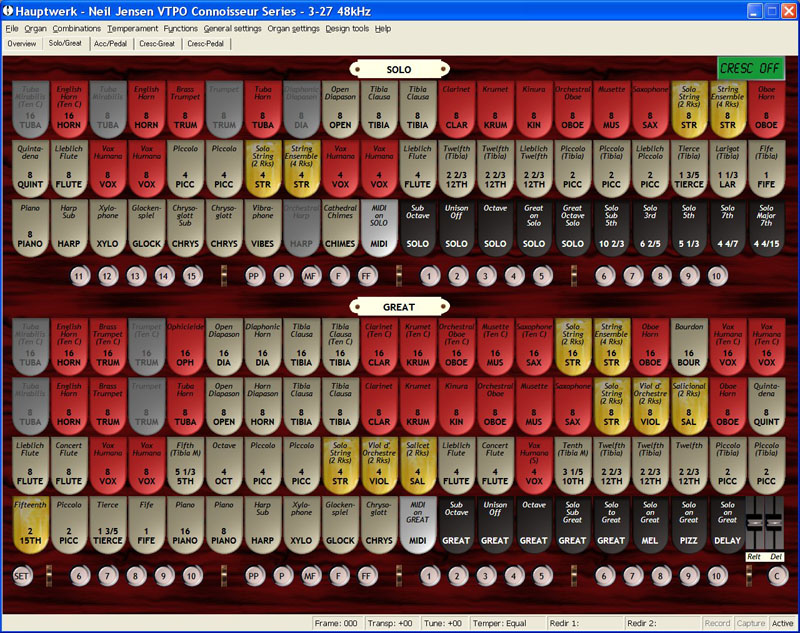Toggle the Great Bourdon 16 BOUR stop
Image resolution: width=800 pixels, height=633 pixels.
[689, 346]
